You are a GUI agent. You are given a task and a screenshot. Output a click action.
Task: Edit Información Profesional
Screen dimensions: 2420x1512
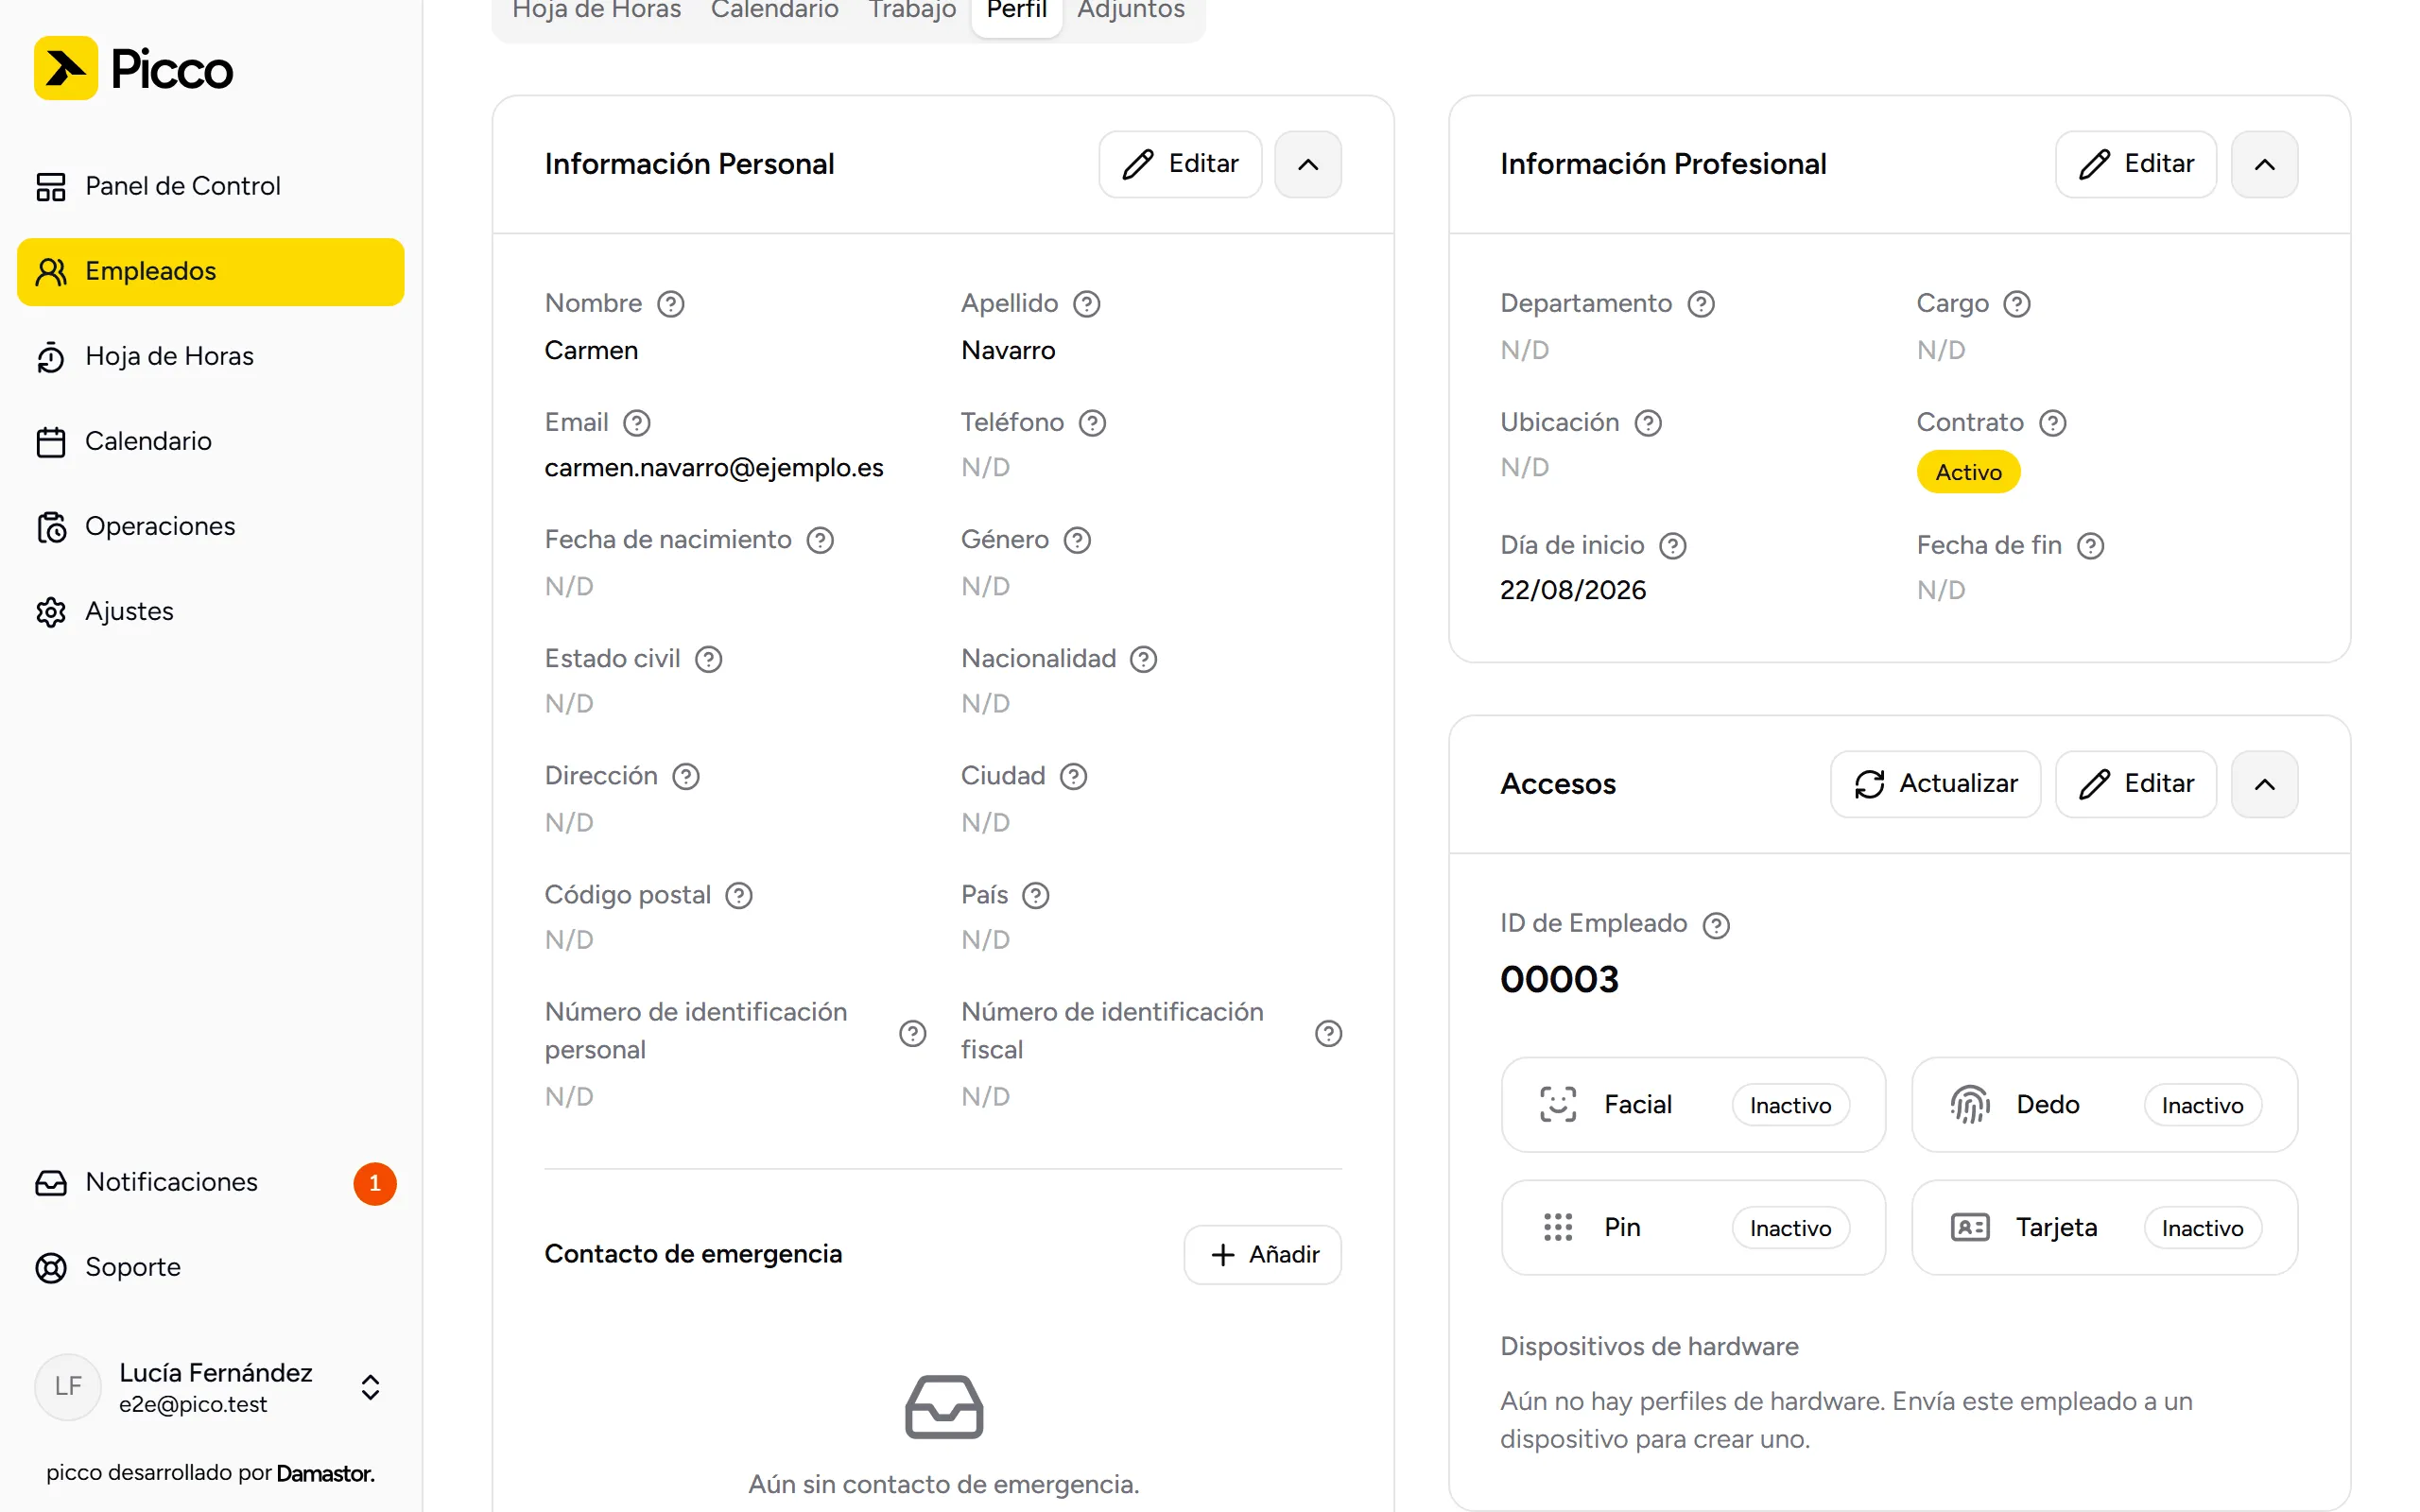click(2136, 164)
